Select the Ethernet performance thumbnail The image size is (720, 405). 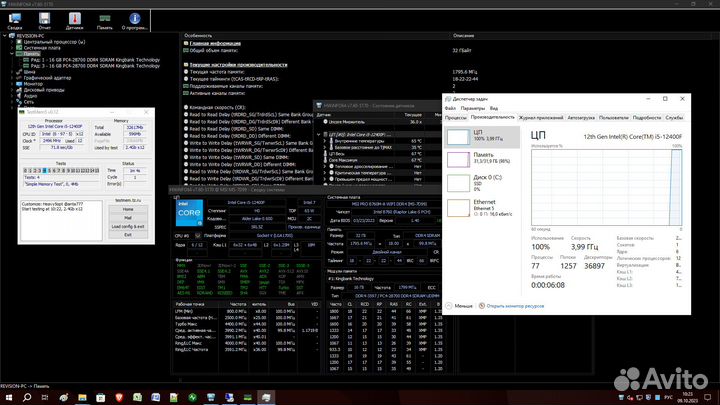tap(482, 208)
